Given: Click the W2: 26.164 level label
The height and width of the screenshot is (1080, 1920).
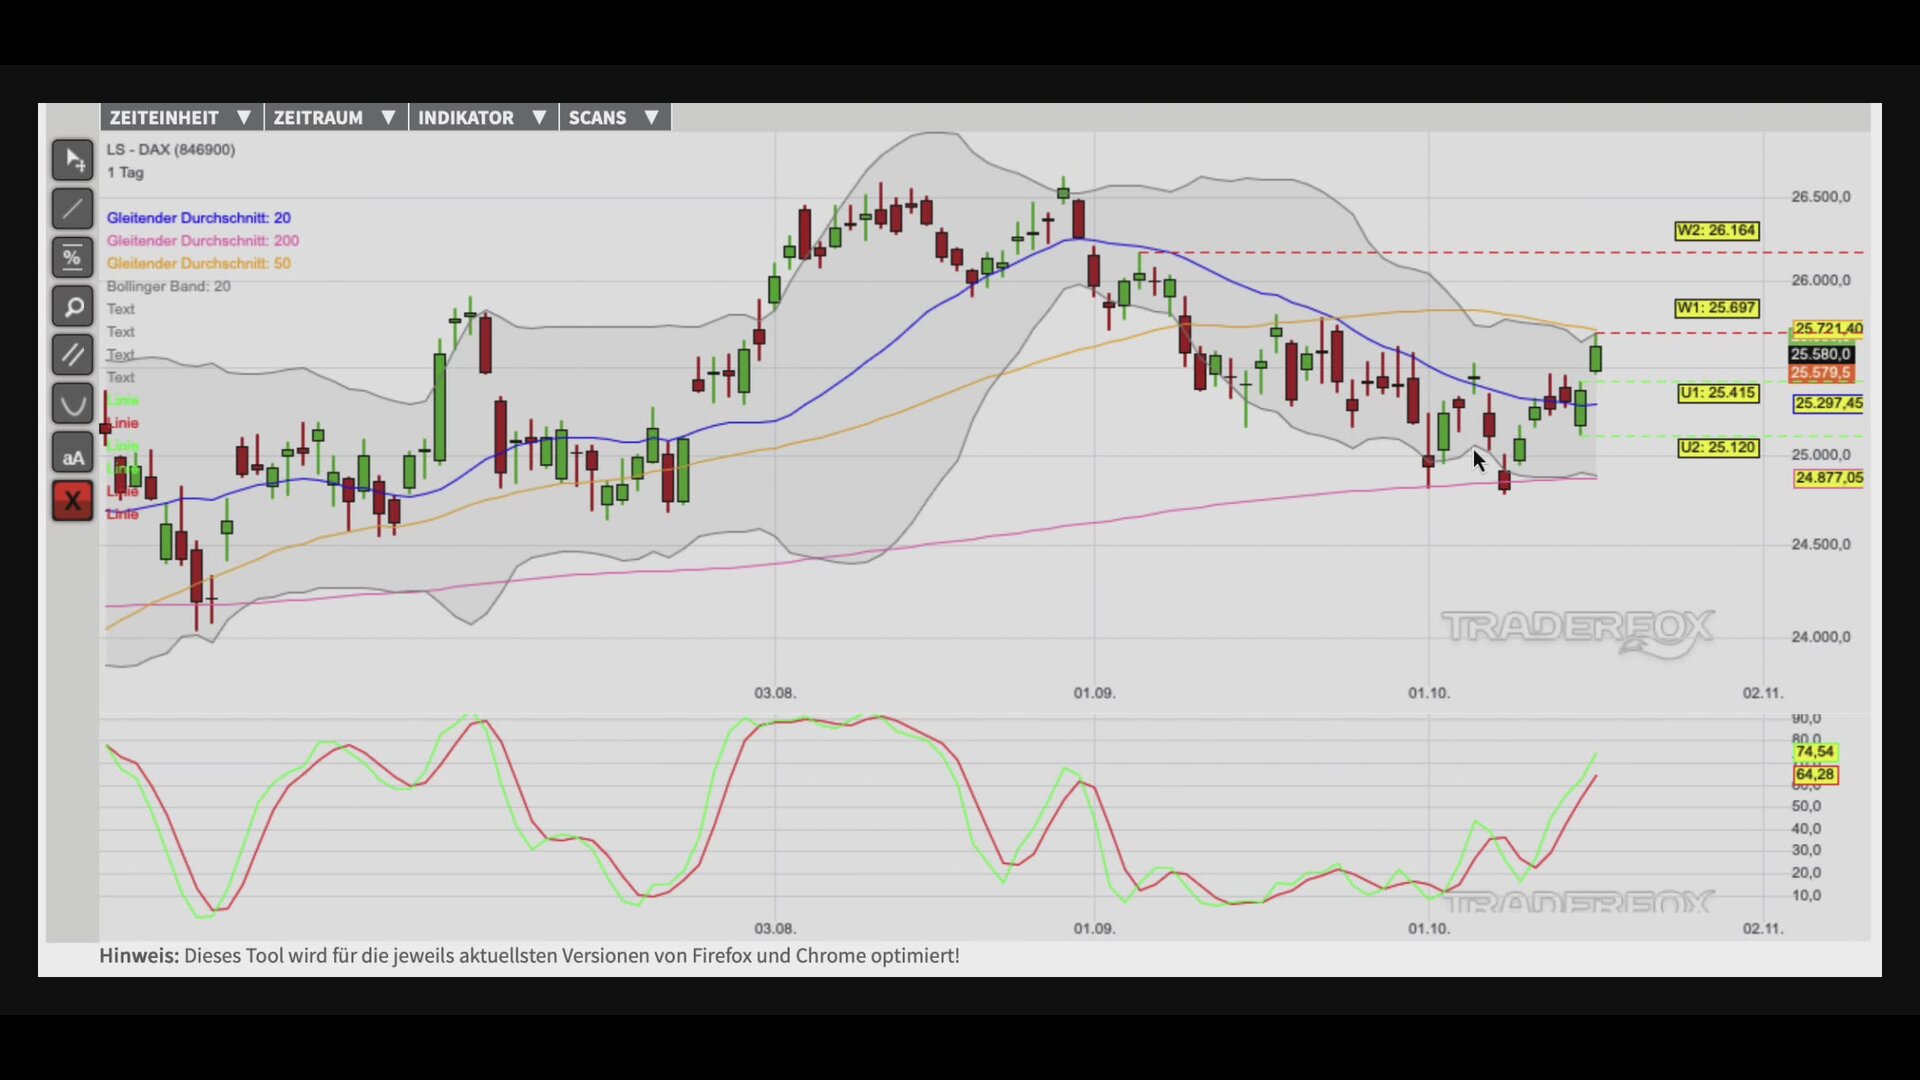Looking at the screenshot, I should coord(1717,230).
